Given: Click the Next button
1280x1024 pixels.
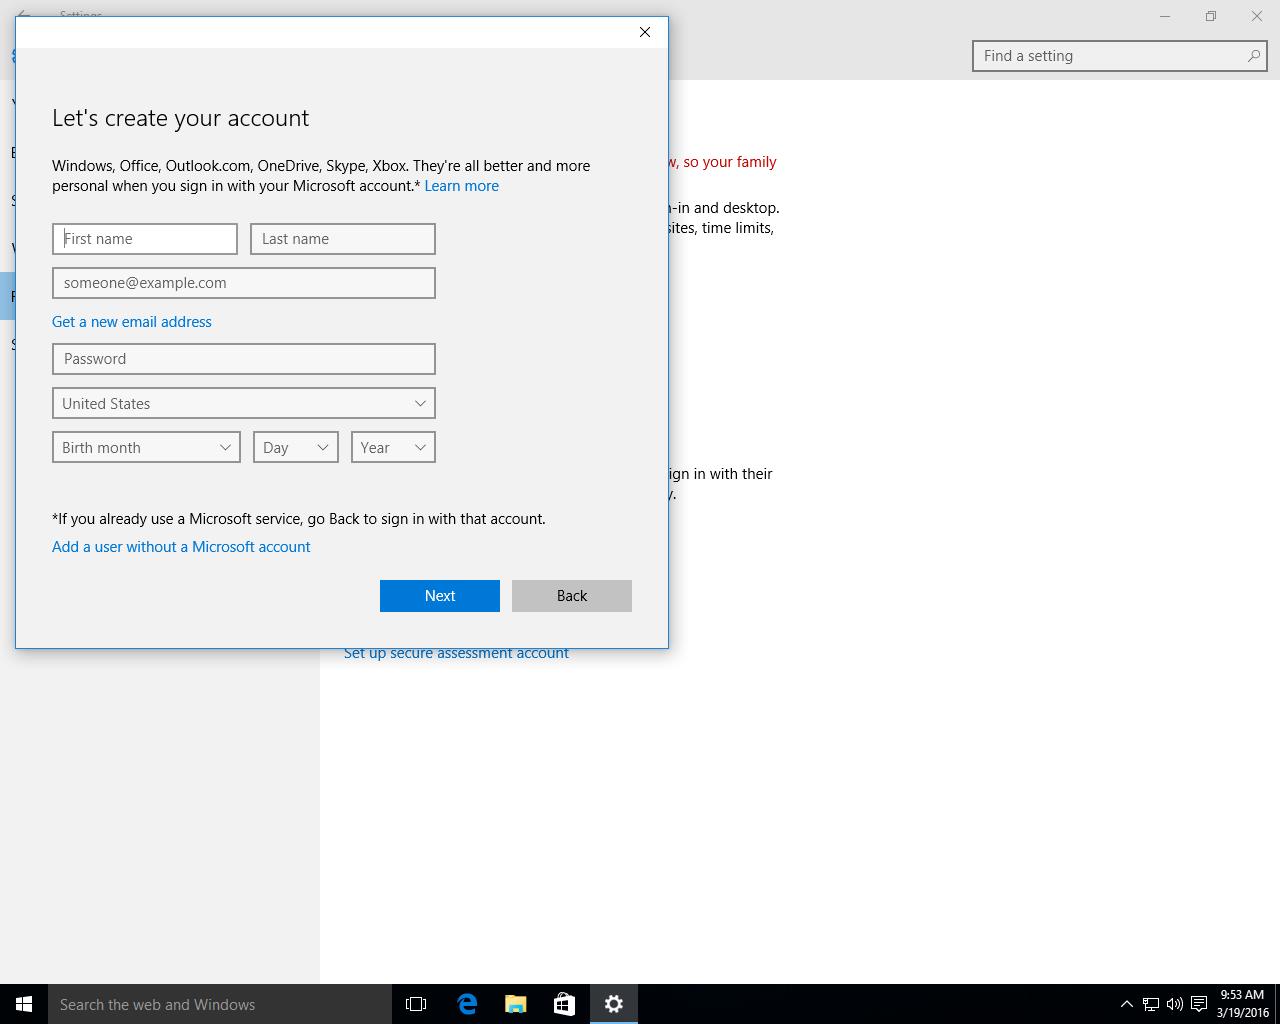Looking at the screenshot, I should click(x=440, y=596).
